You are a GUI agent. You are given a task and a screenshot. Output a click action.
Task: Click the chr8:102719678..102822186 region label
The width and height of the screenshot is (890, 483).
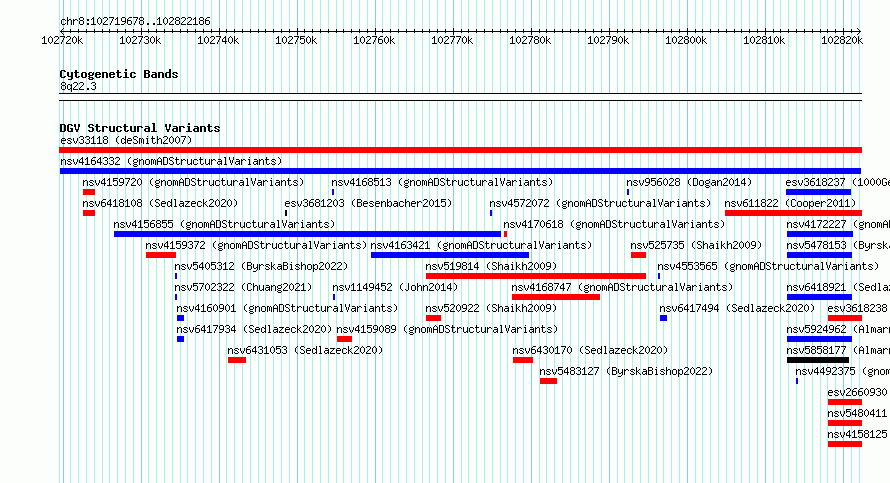pos(135,21)
